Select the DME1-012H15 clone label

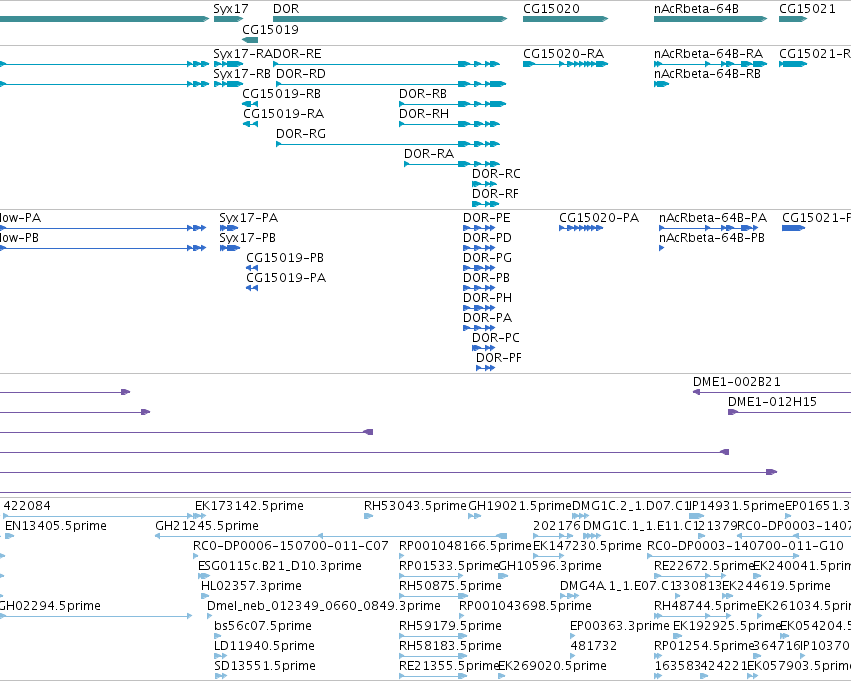(772, 402)
